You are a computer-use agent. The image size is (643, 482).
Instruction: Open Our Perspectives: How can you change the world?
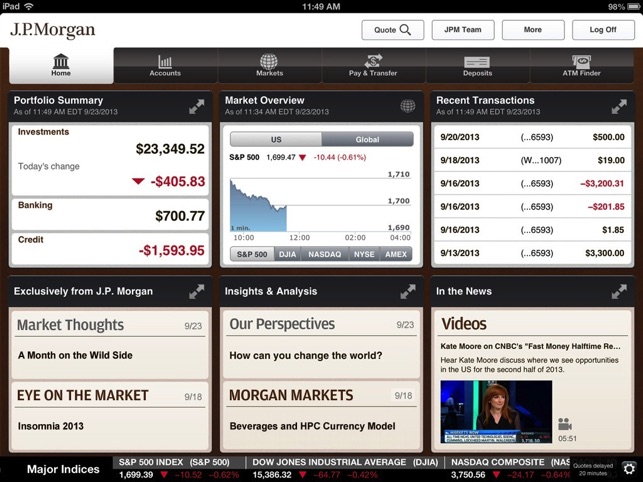pos(321,344)
